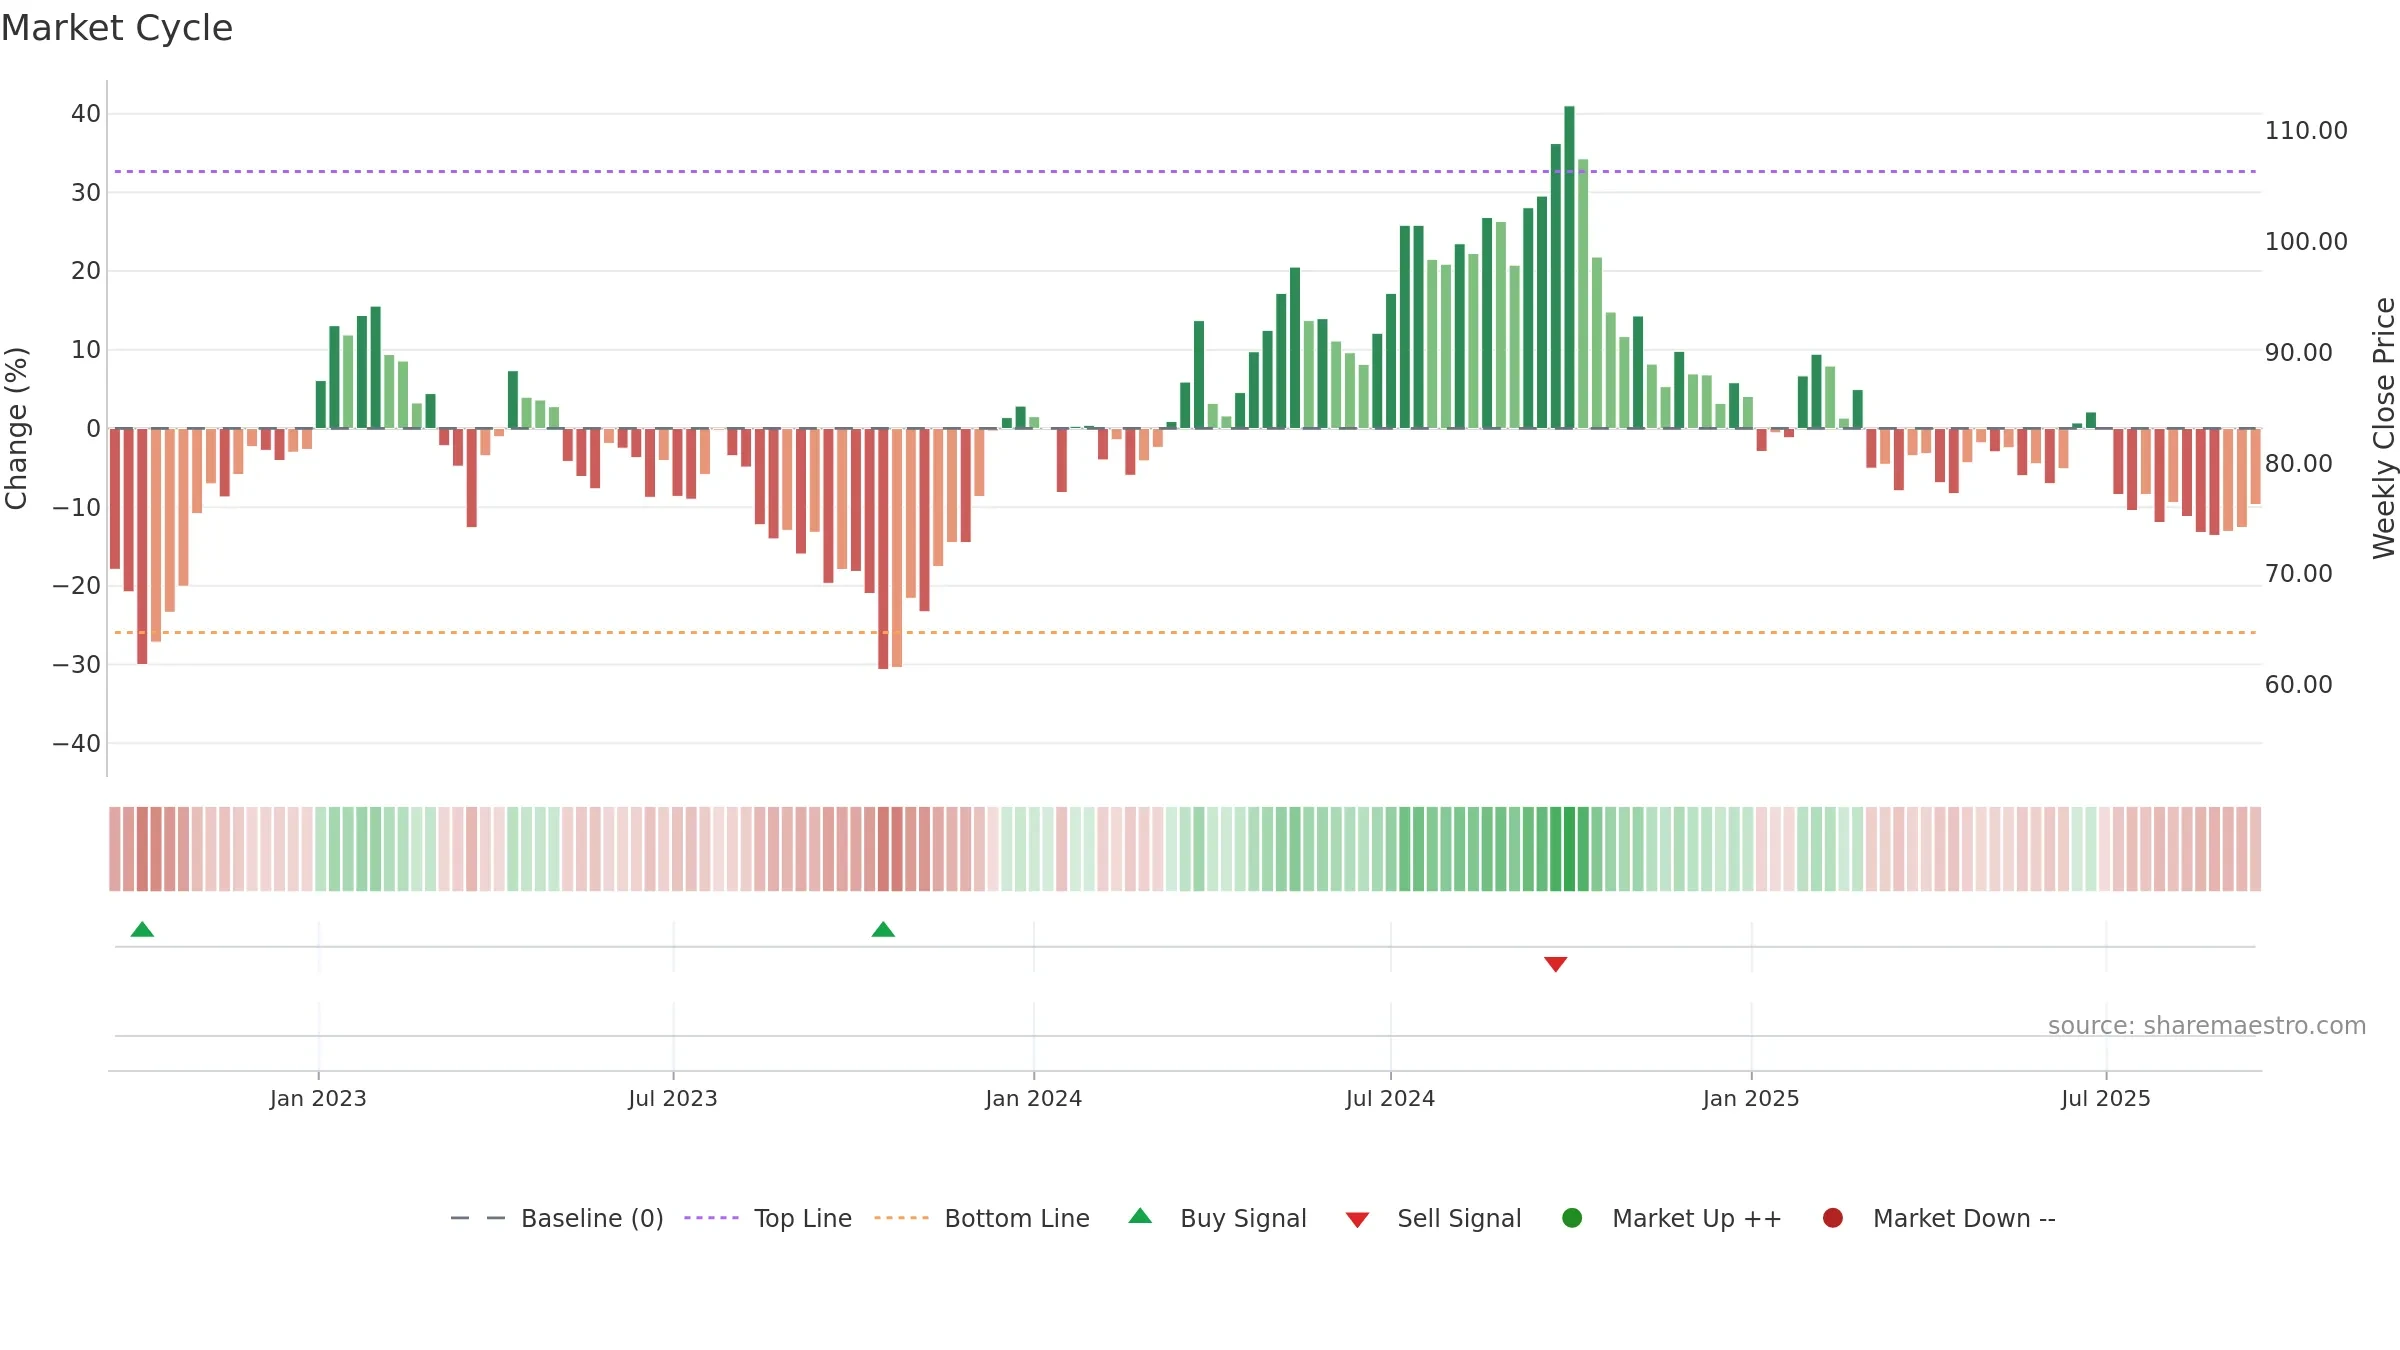Toggle the Market Down -- legend entry
Screen dimensions: 2400x1350
pyautogui.click(x=1939, y=1218)
